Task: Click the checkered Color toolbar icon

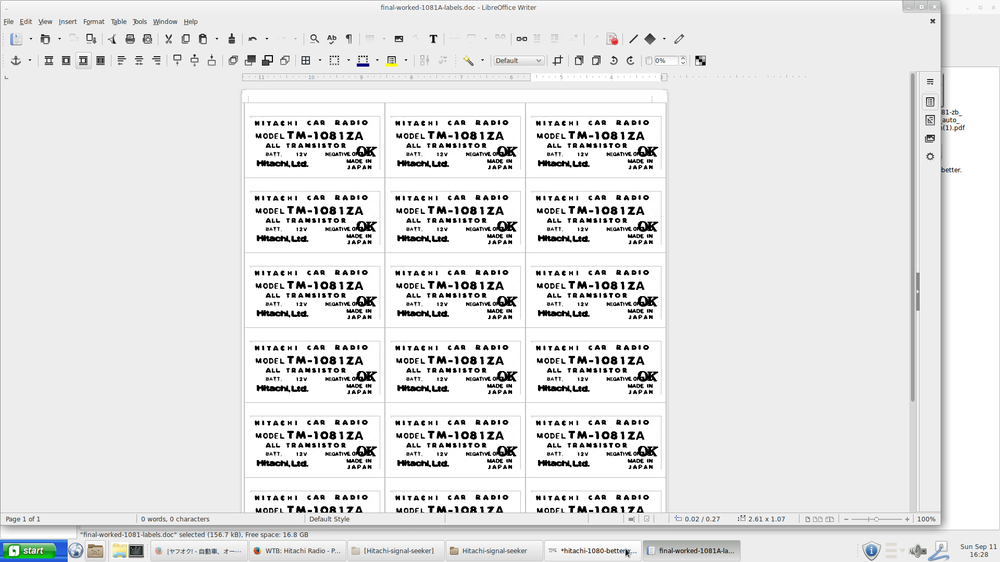Action: (x=700, y=61)
